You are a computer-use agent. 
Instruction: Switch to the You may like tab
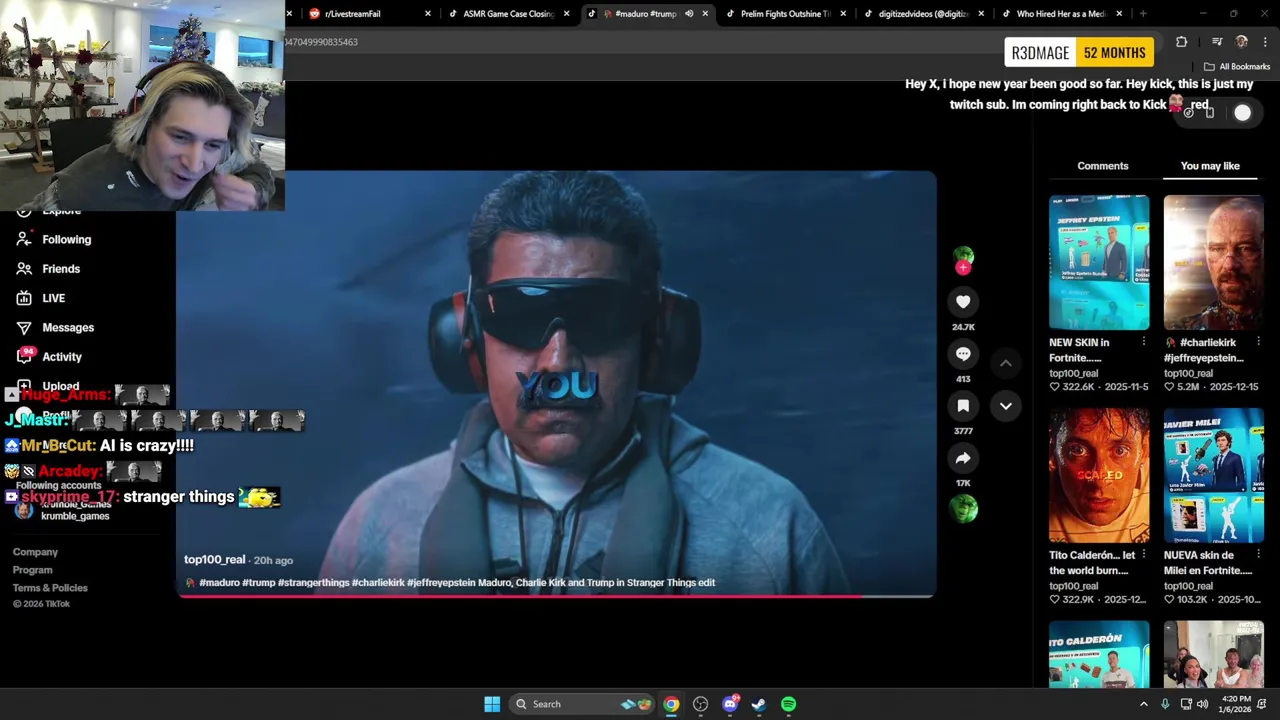click(x=1210, y=166)
